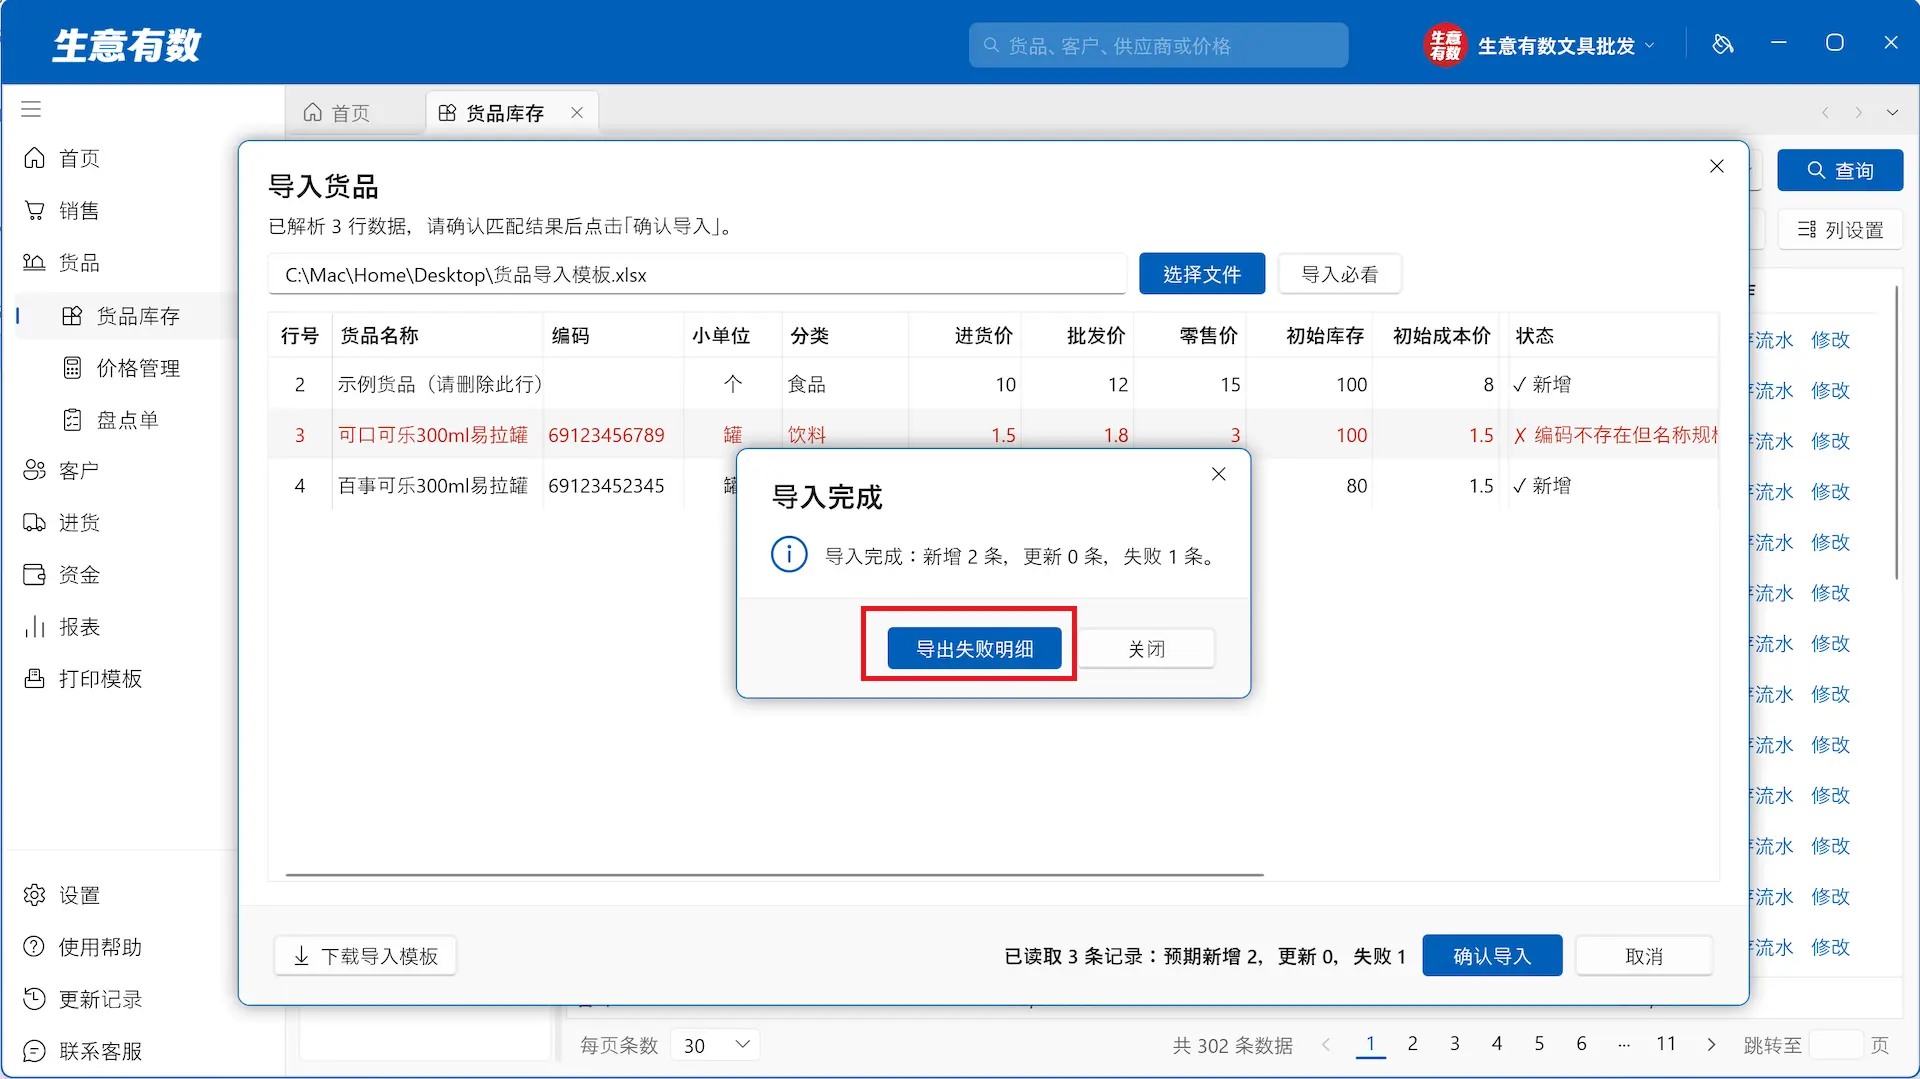Open 更新记录 in the sidebar
The image size is (1920, 1079).
pyautogui.click(x=84, y=999)
